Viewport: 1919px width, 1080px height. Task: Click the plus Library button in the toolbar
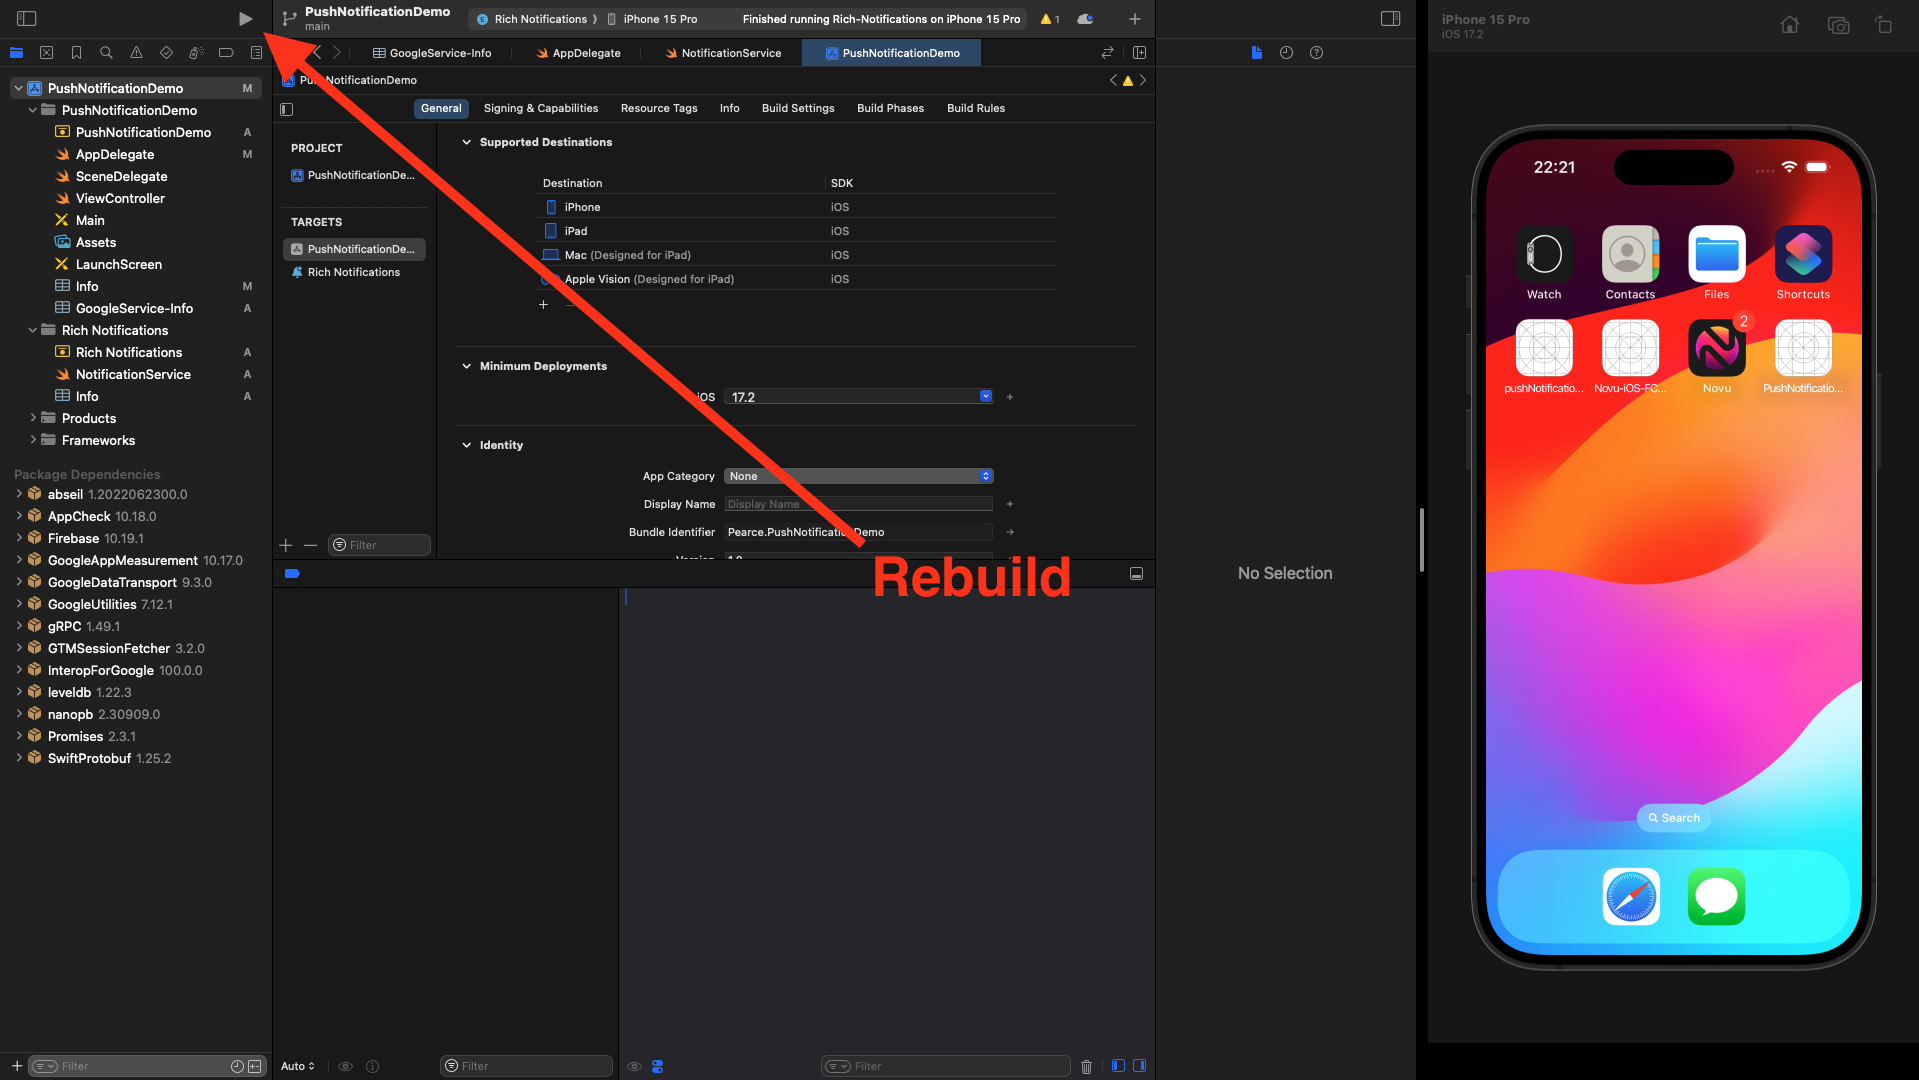tap(1135, 19)
